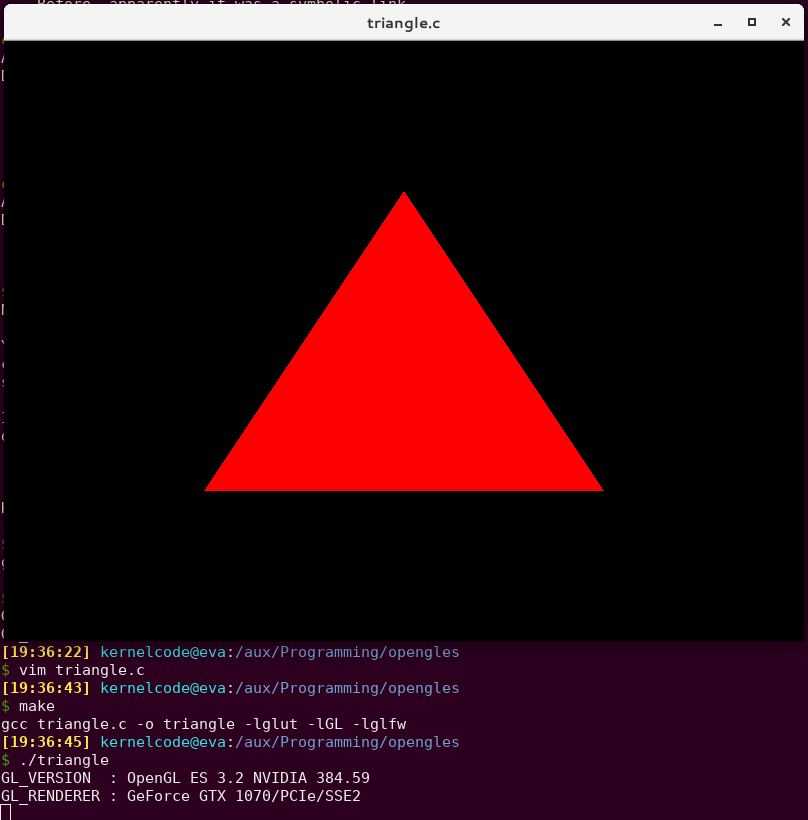Click the terminal cursor block at the bottom
Screen dimensions: 808x820
(x=6, y=812)
